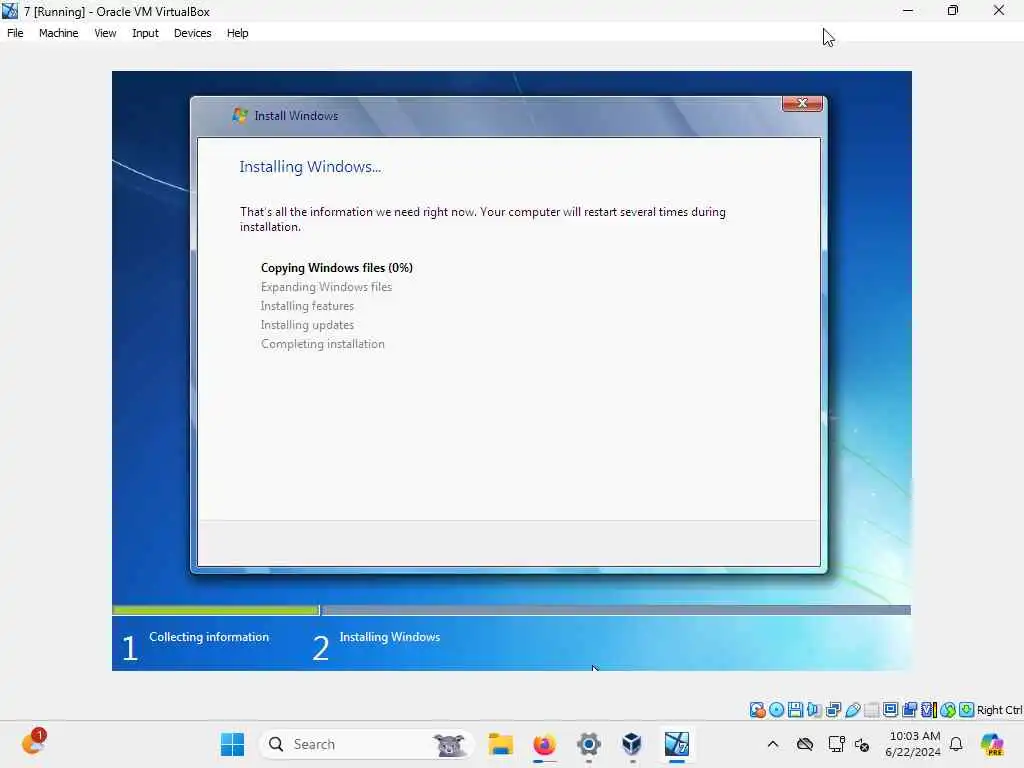This screenshot has width=1024, height=768.
Task: Click the floppy disk indicator icon
Action: point(795,710)
